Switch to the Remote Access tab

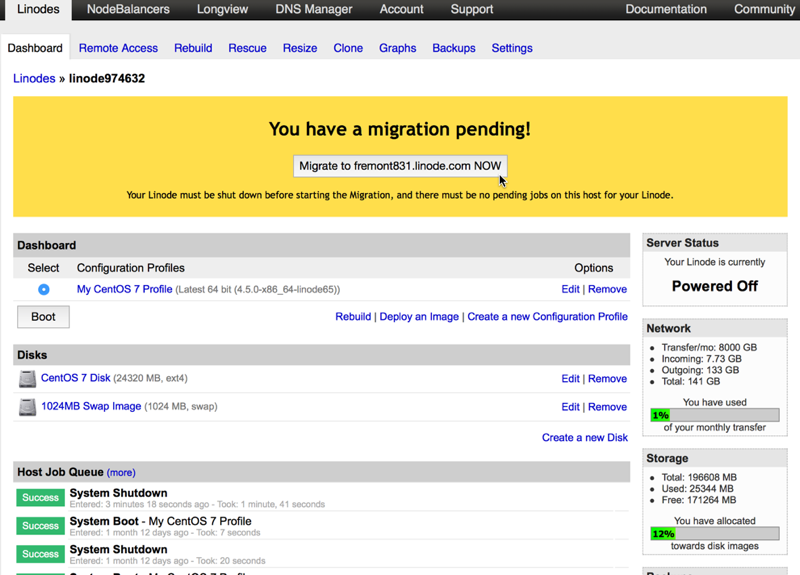tap(118, 48)
